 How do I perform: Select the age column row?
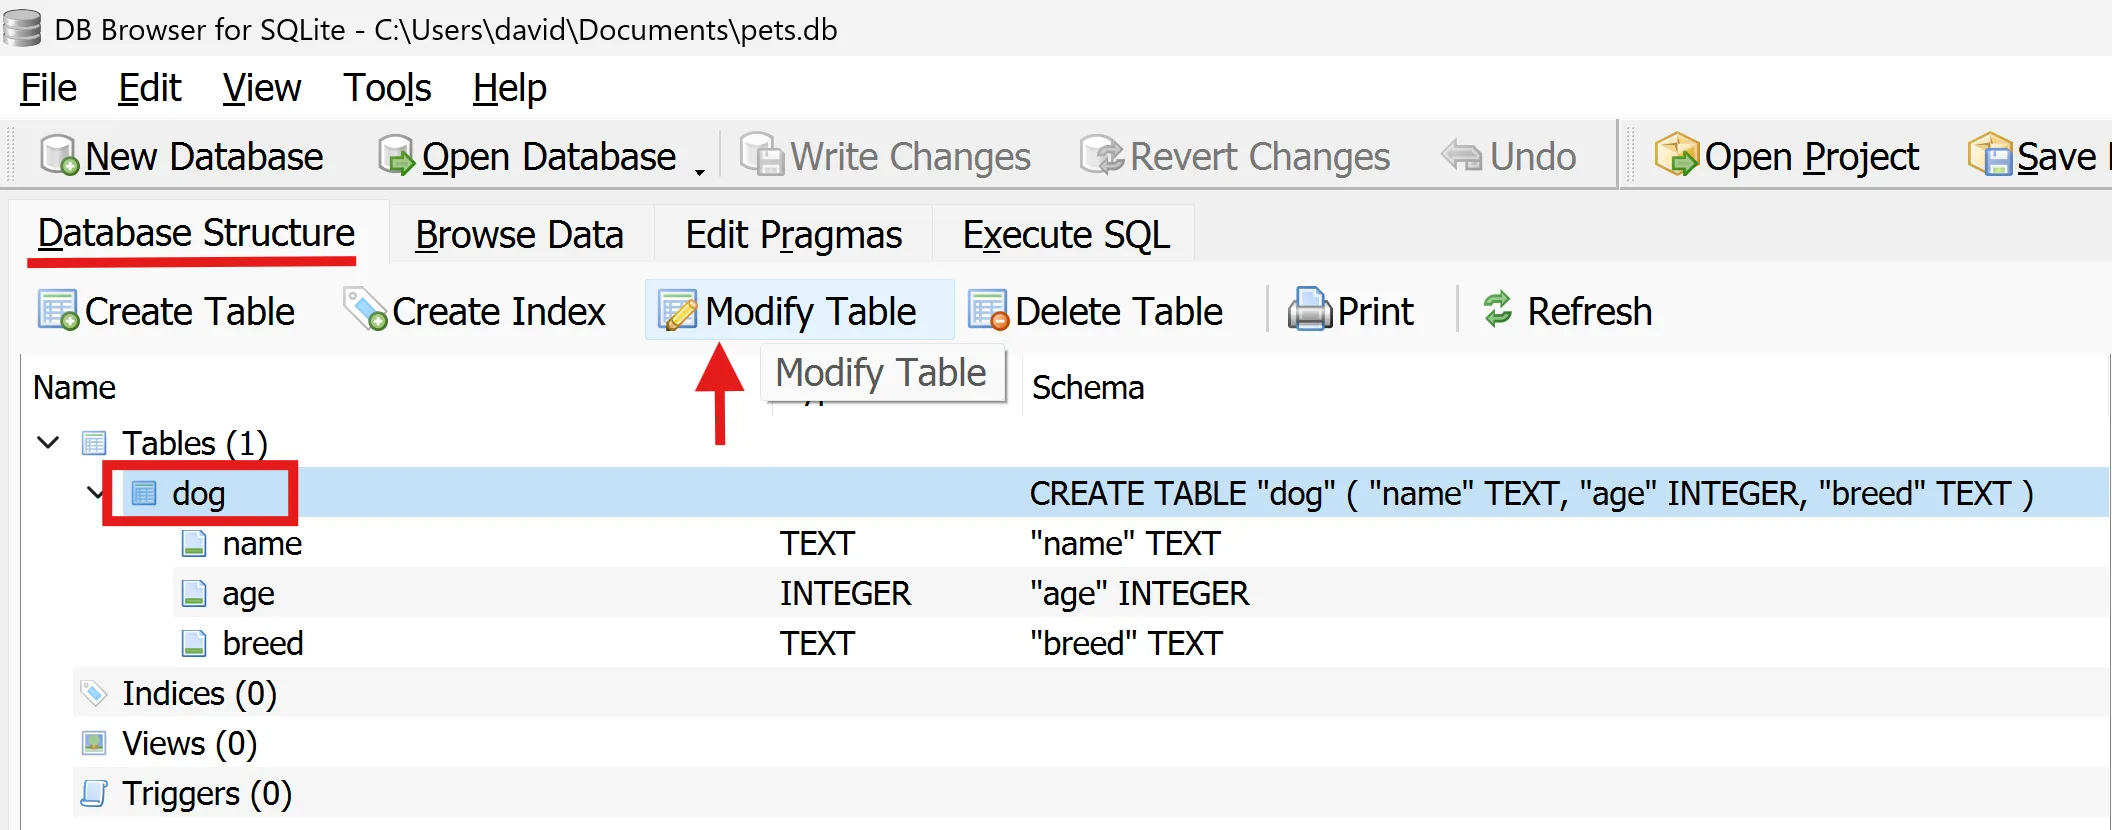tap(248, 593)
